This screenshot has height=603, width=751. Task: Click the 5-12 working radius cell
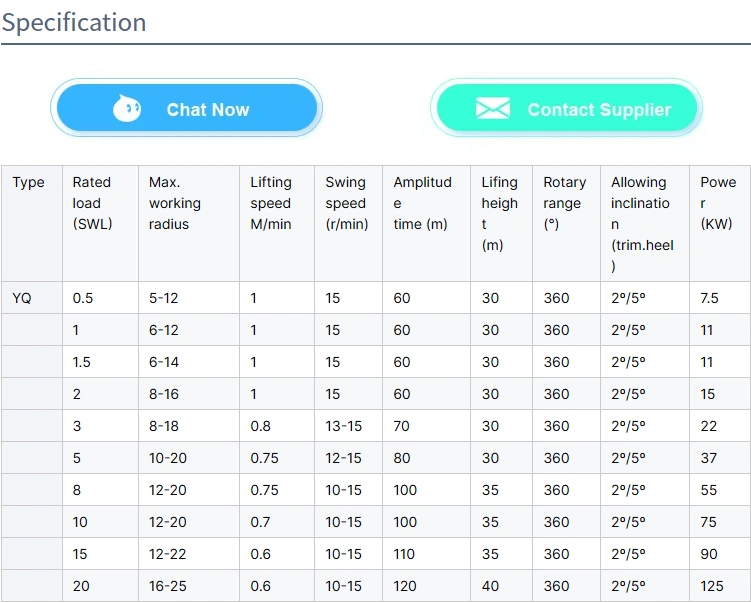164,298
